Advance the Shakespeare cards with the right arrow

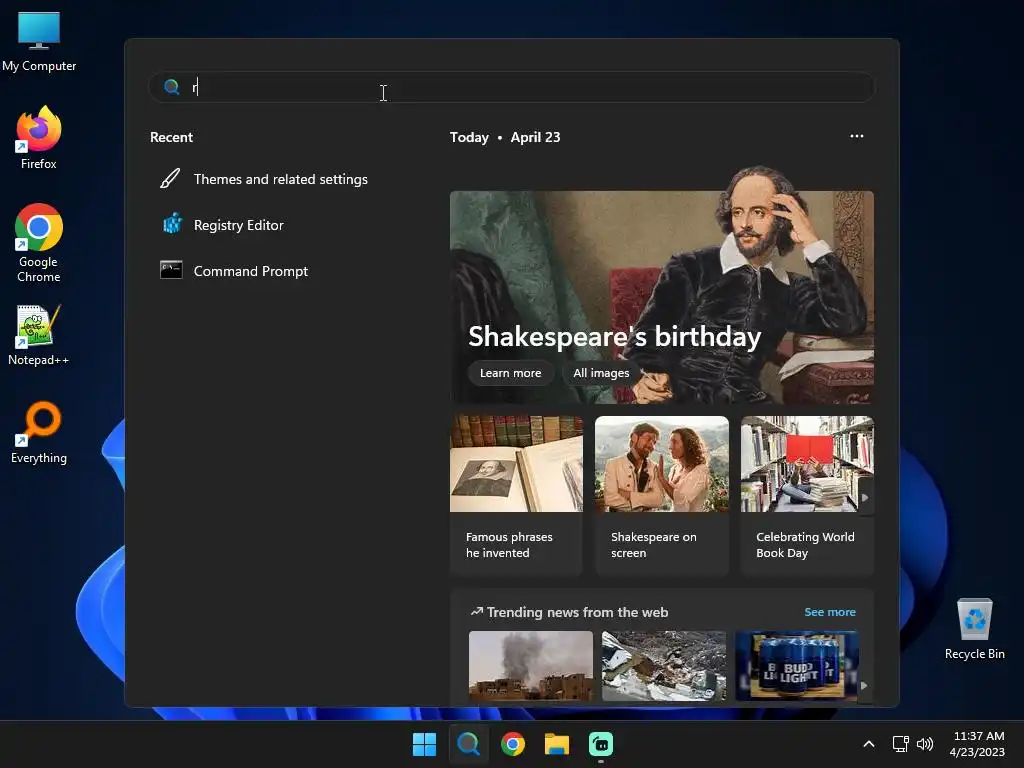click(865, 498)
